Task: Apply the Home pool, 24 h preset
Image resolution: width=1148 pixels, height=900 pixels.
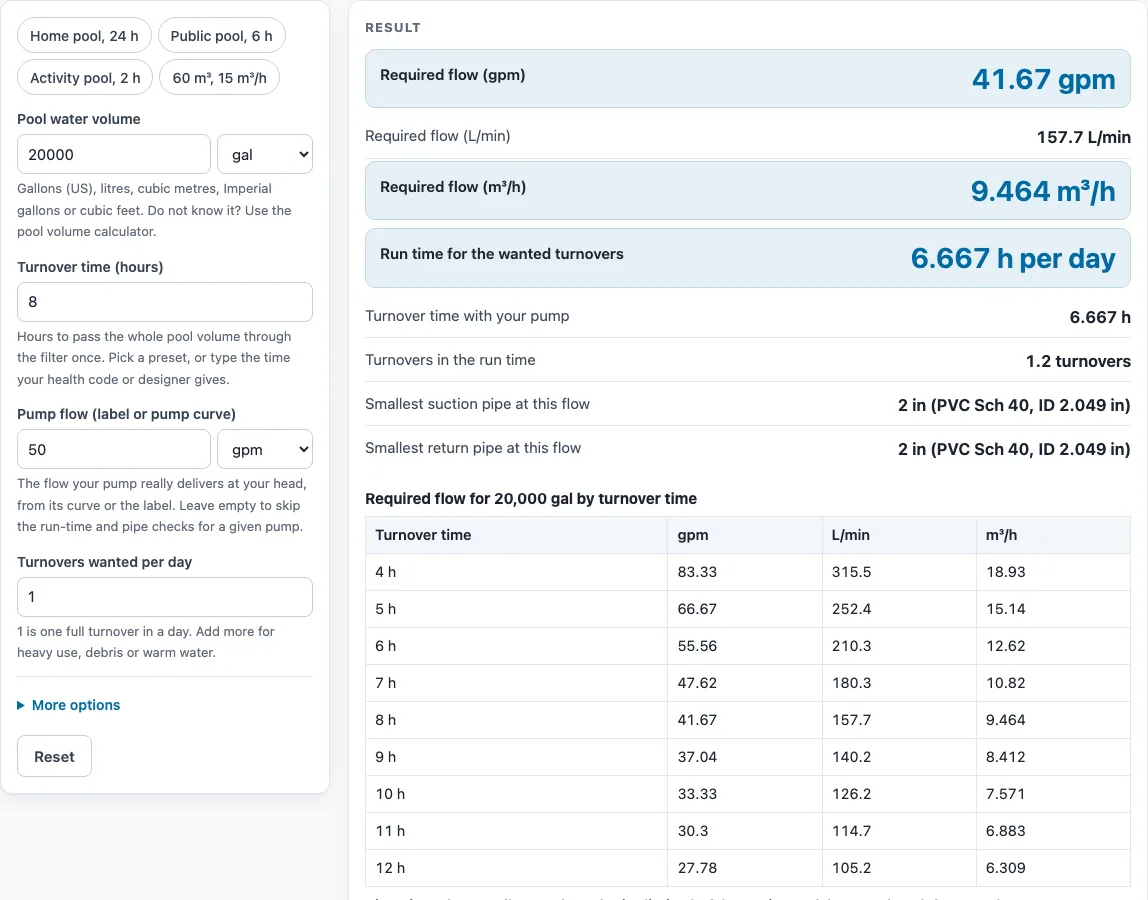Action: click(84, 36)
